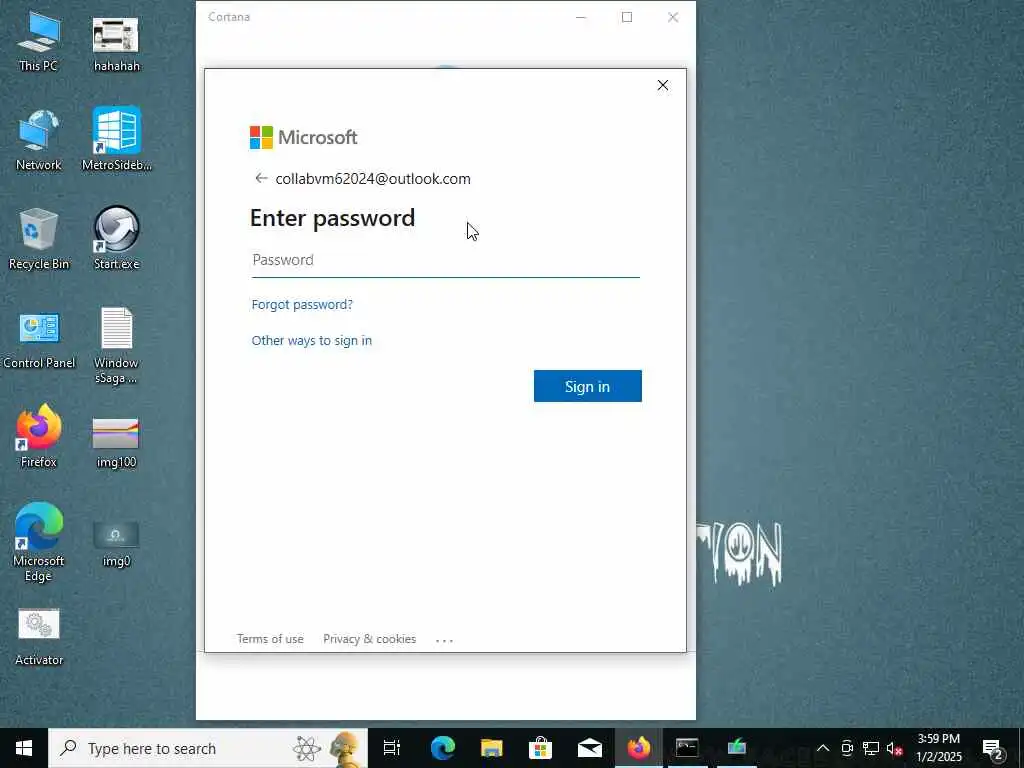Open the Windows Start menu
Image resolution: width=1024 pixels, height=768 pixels.
click(x=24, y=748)
